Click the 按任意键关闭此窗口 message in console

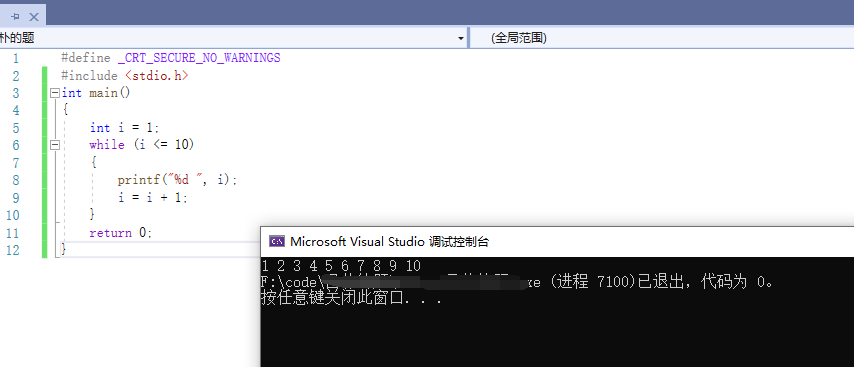pyautogui.click(x=351, y=298)
